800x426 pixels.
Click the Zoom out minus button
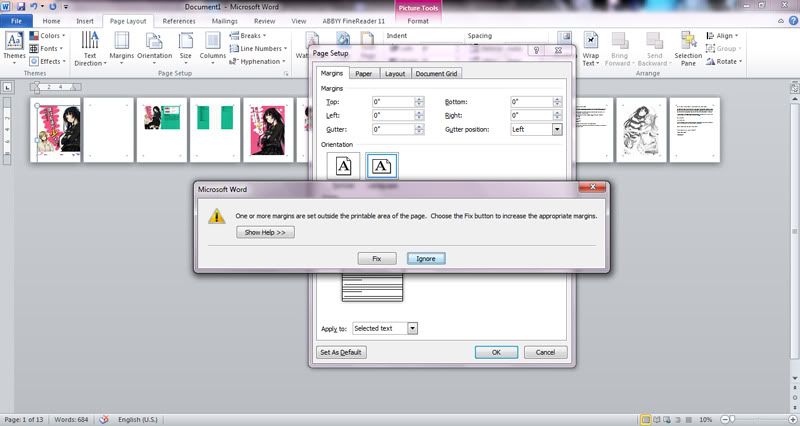pyautogui.click(x=724, y=419)
